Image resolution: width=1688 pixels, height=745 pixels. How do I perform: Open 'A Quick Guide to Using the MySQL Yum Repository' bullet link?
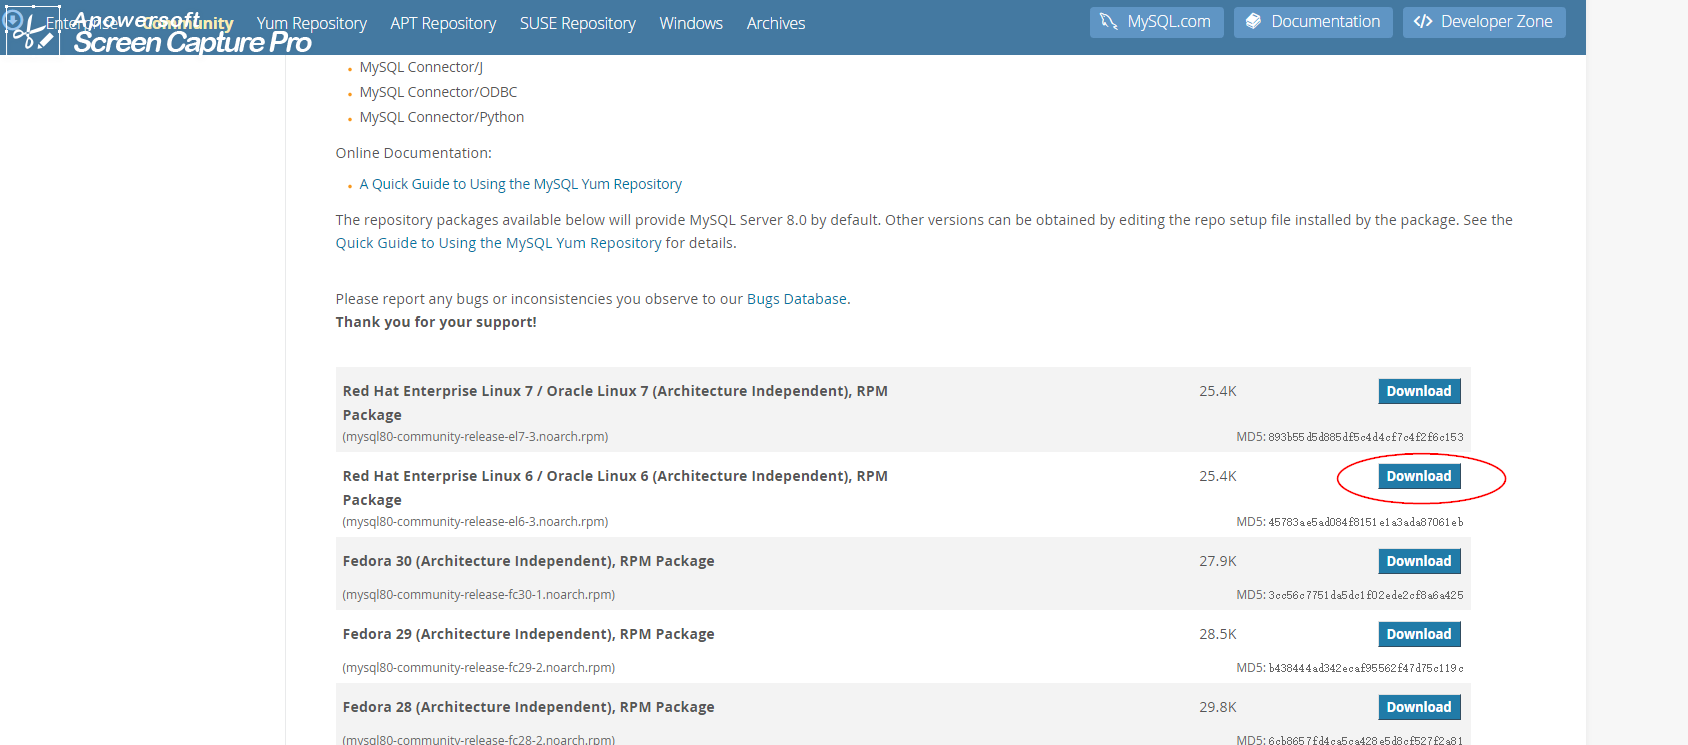click(521, 184)
